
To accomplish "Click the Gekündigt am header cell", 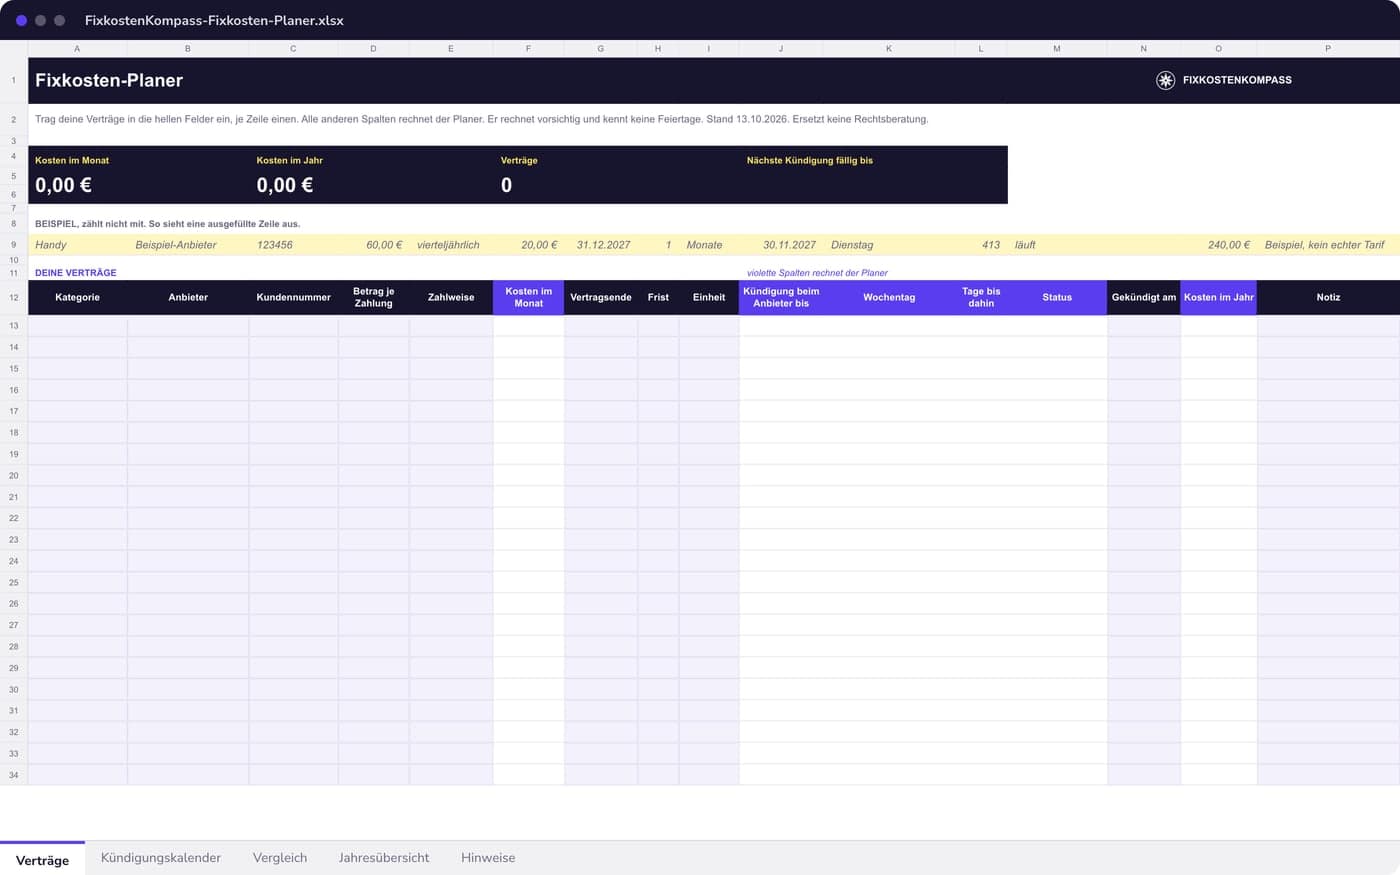I will (x=1144, y=297).
